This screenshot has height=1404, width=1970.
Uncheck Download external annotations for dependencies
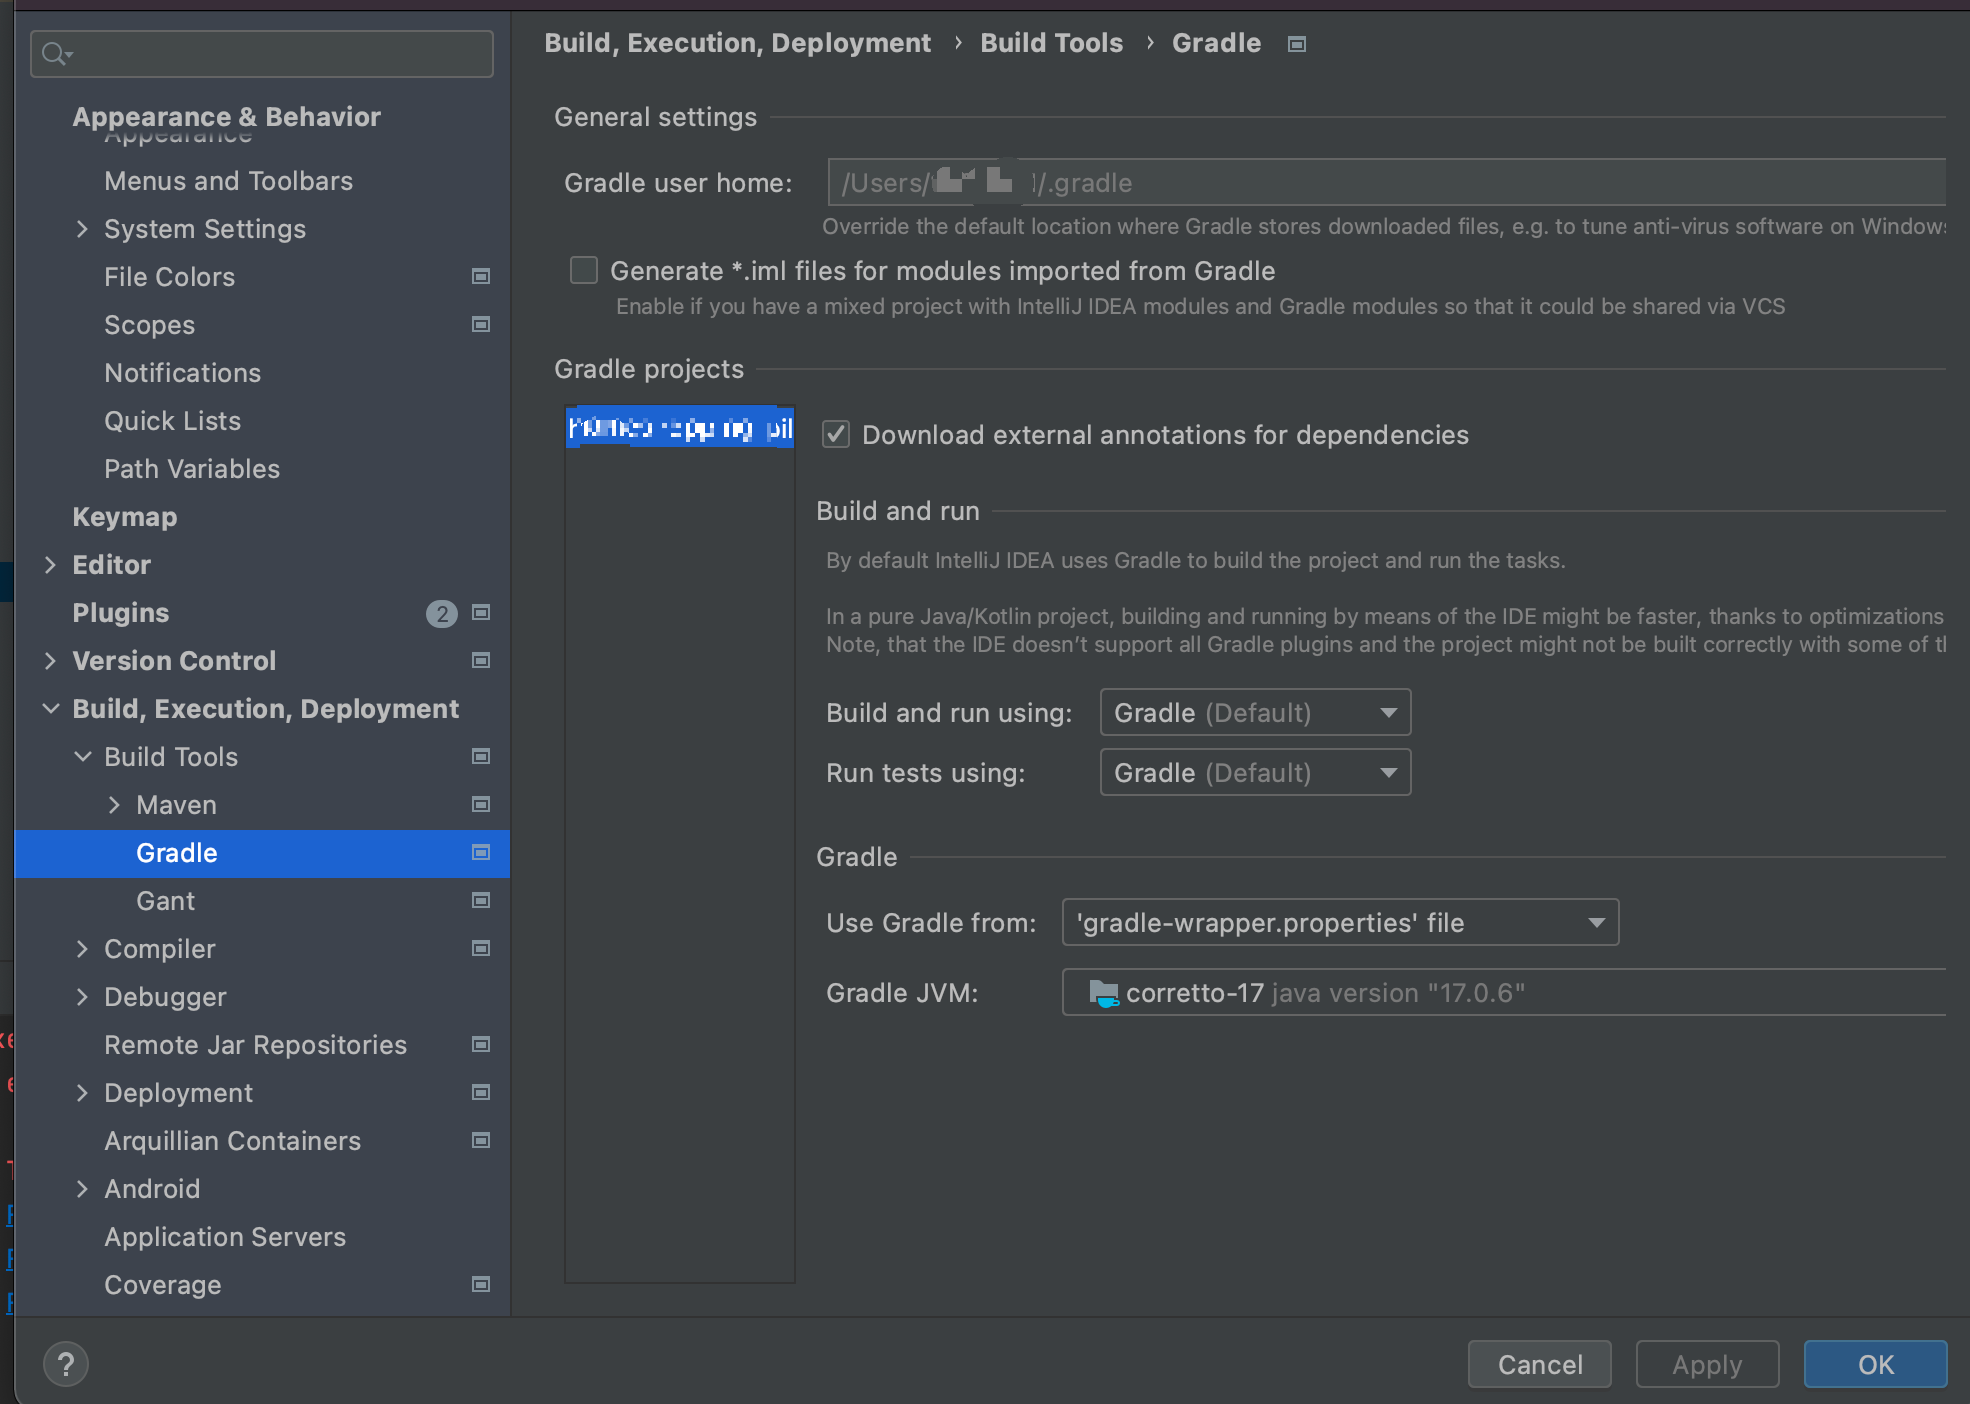836,434
